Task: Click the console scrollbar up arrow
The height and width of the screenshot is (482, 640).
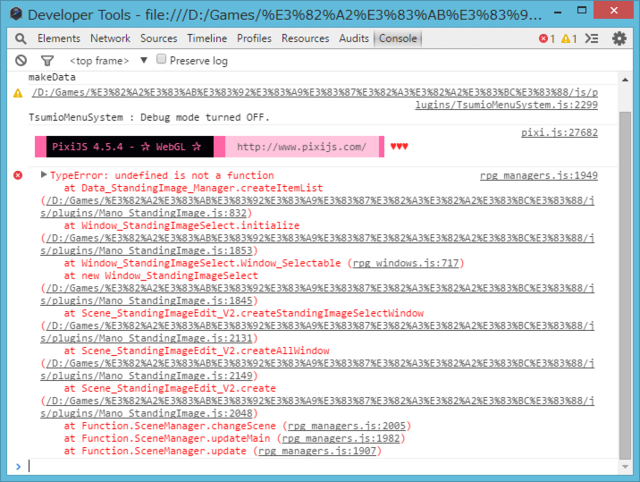Action: click(x=625, y=80)
